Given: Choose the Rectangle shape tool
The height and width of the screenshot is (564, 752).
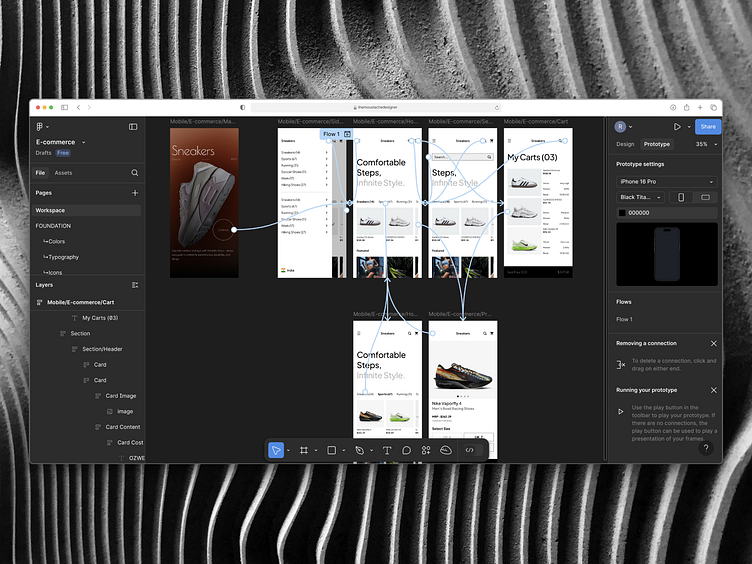Looking at the screenshot, I should 331,450.
